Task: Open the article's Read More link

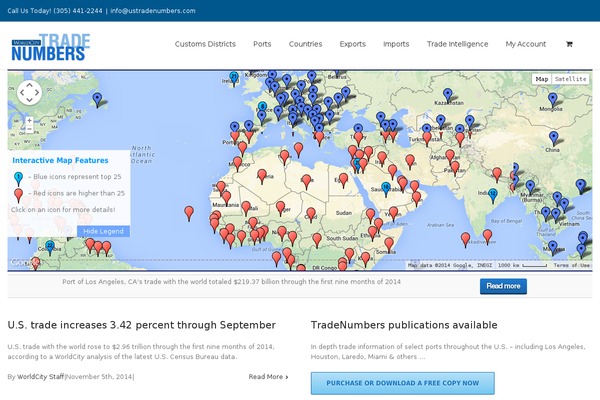Action: [x=268, y=377]
